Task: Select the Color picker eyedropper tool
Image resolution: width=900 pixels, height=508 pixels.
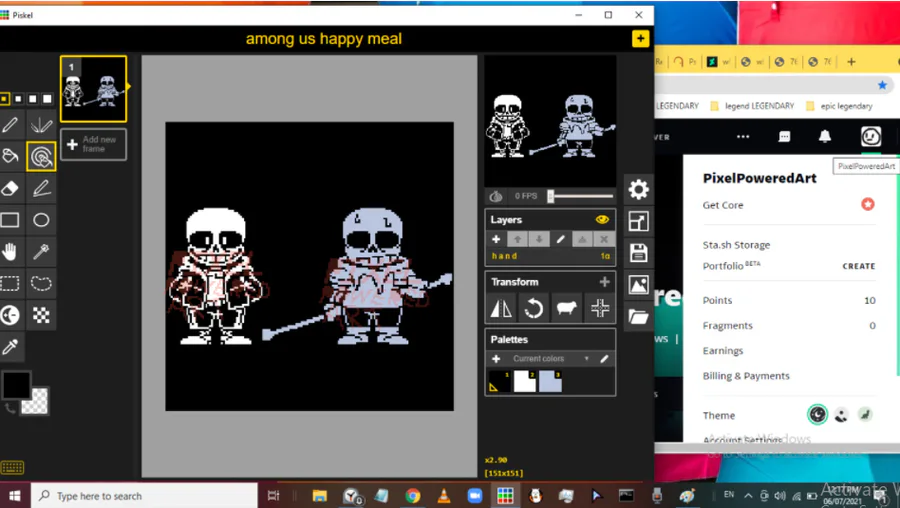Action: click(10, 347)
